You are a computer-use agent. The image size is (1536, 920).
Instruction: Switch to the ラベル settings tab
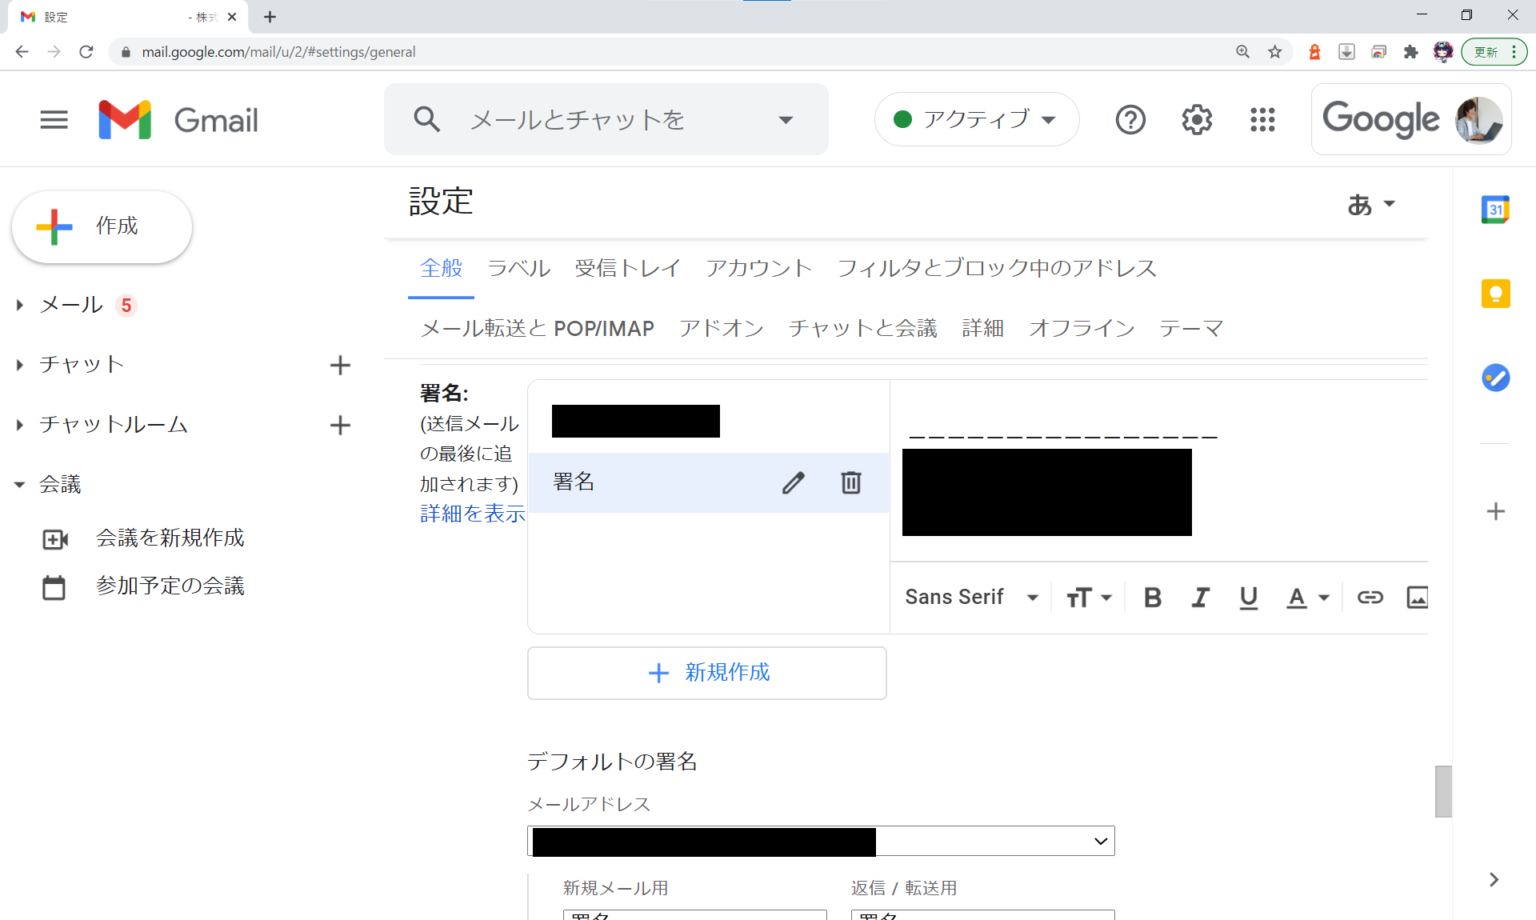tap(518, 268)
